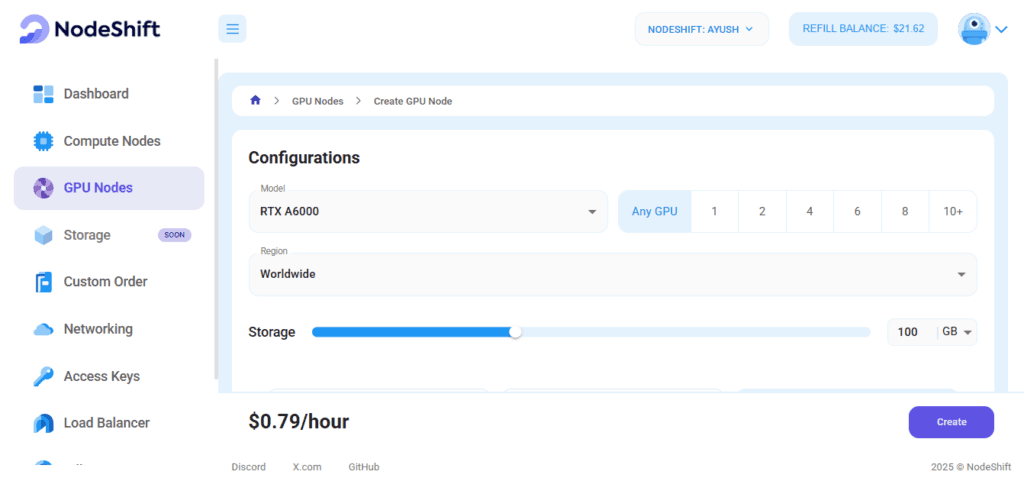Click the 2025 © NodeShift copyright text
Viewport: 1024px width, 481px height.
click(x=969, y=467)
